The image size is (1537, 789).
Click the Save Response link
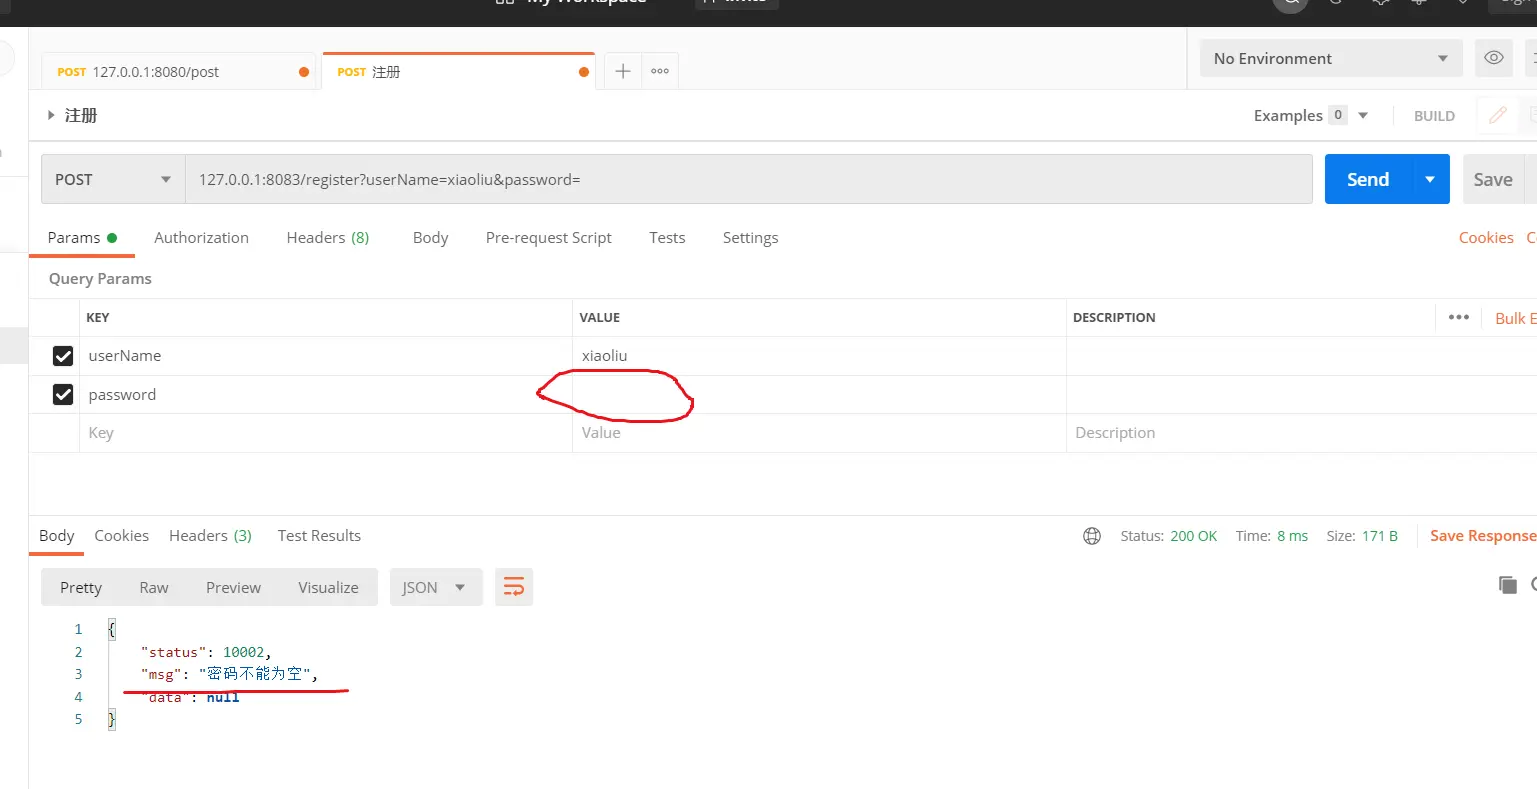pos(1483,536)
